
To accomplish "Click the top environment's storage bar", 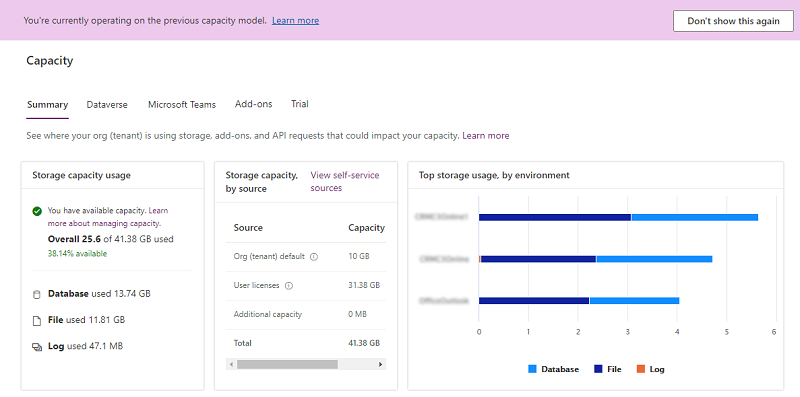I will 618,217.
